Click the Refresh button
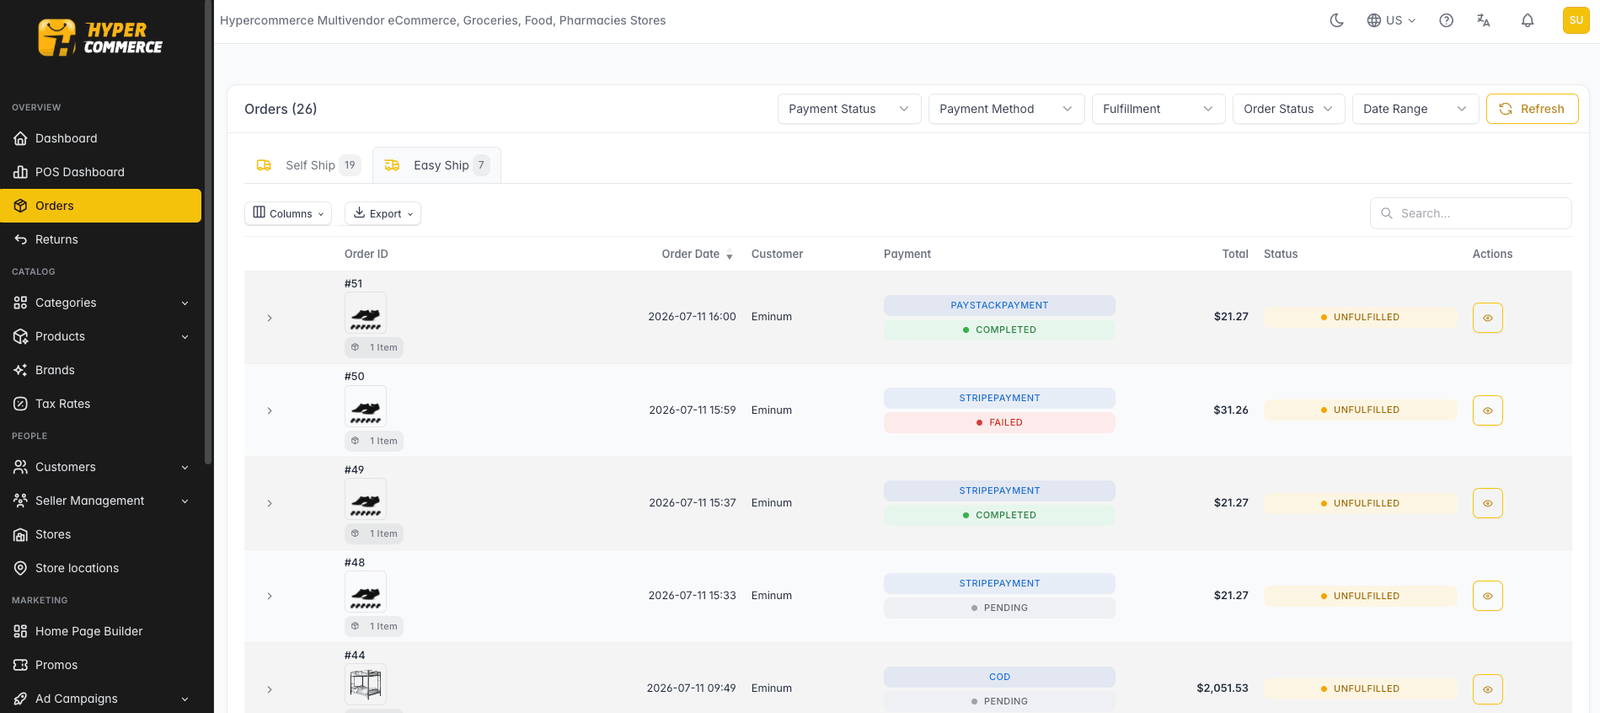Image resolution: width=1600 pixels, height=713 pixels. [x=1532, y=109]
